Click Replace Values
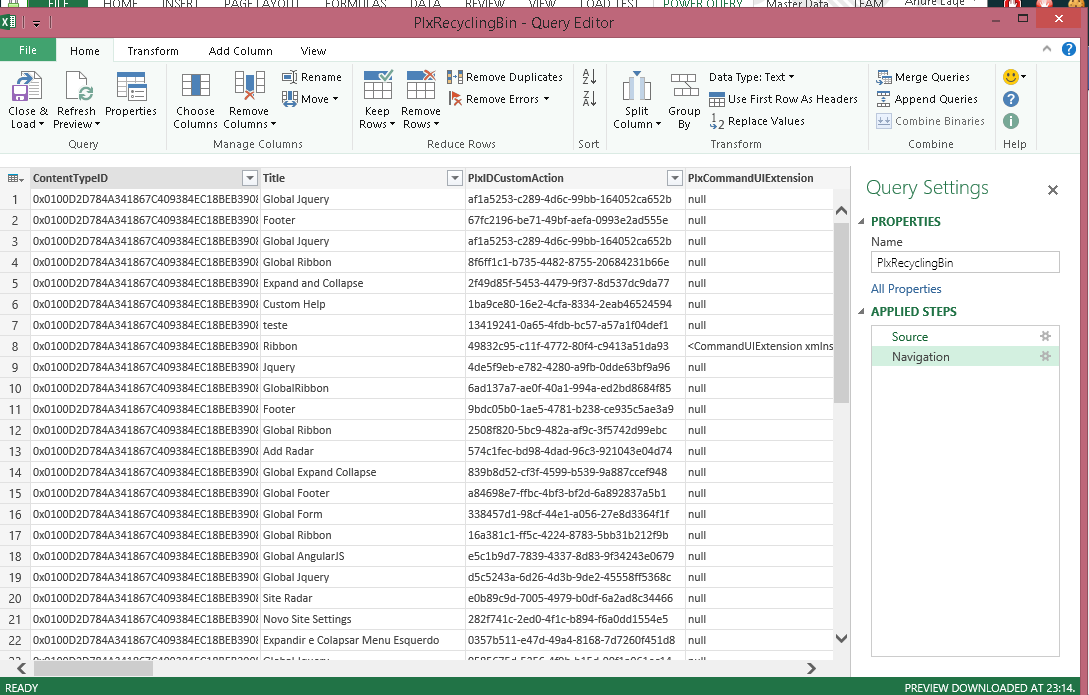The image size is (1089, 695). (x=757, y=122)
